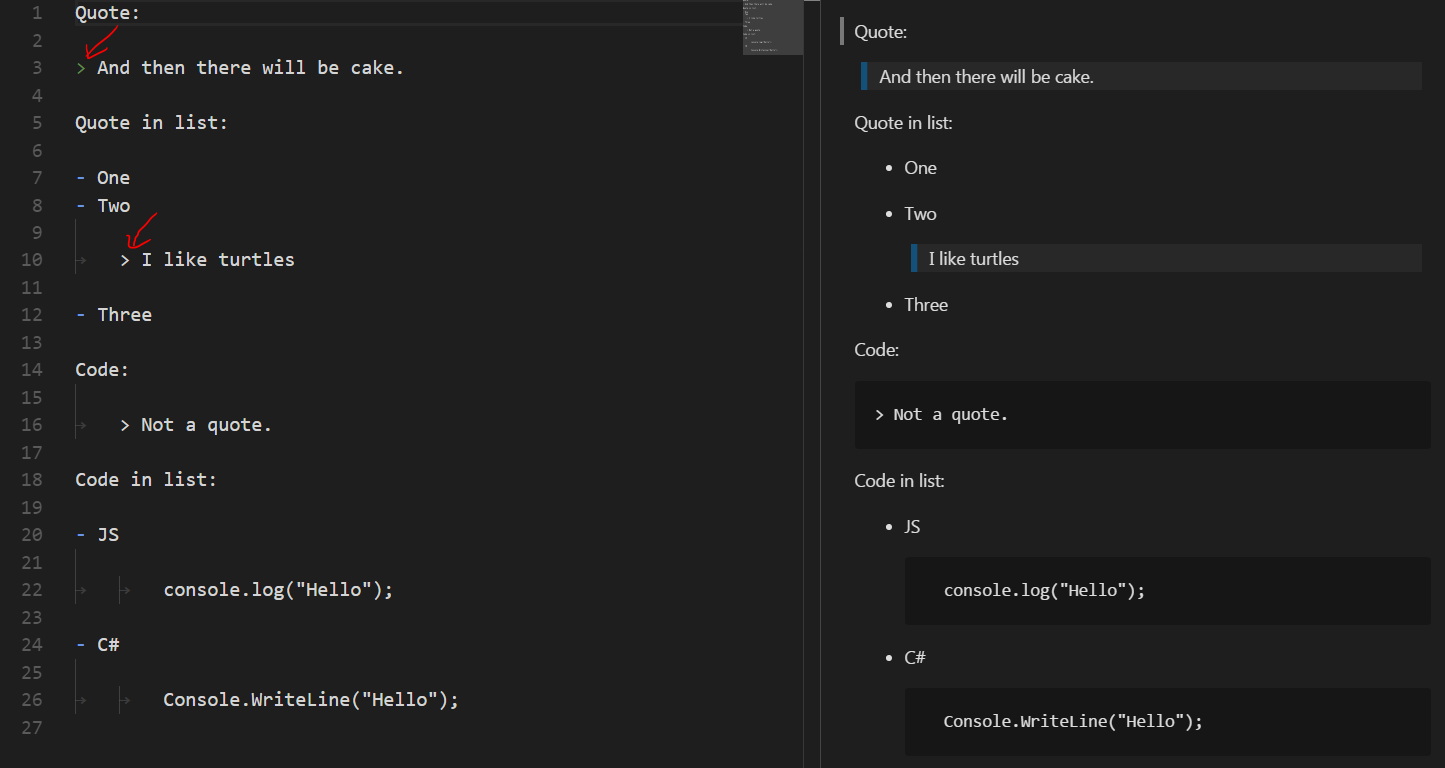Image resolution: width=1445 pixels, height=768 pixels.
Task: Click "I like turtles" on editor line 10
Action: (x=218, y=260)
